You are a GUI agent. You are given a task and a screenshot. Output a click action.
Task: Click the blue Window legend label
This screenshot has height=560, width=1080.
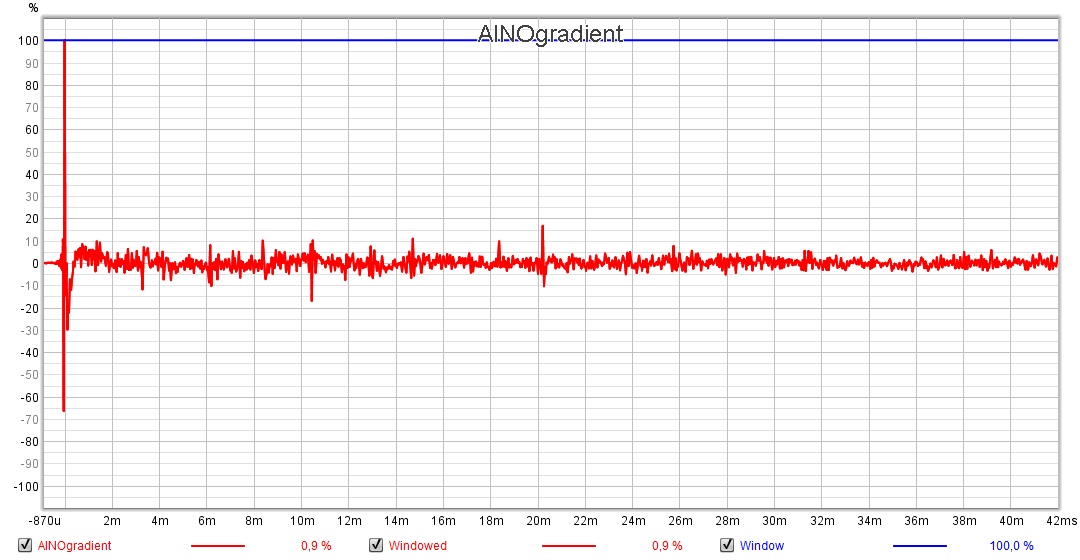coord(762,546)
